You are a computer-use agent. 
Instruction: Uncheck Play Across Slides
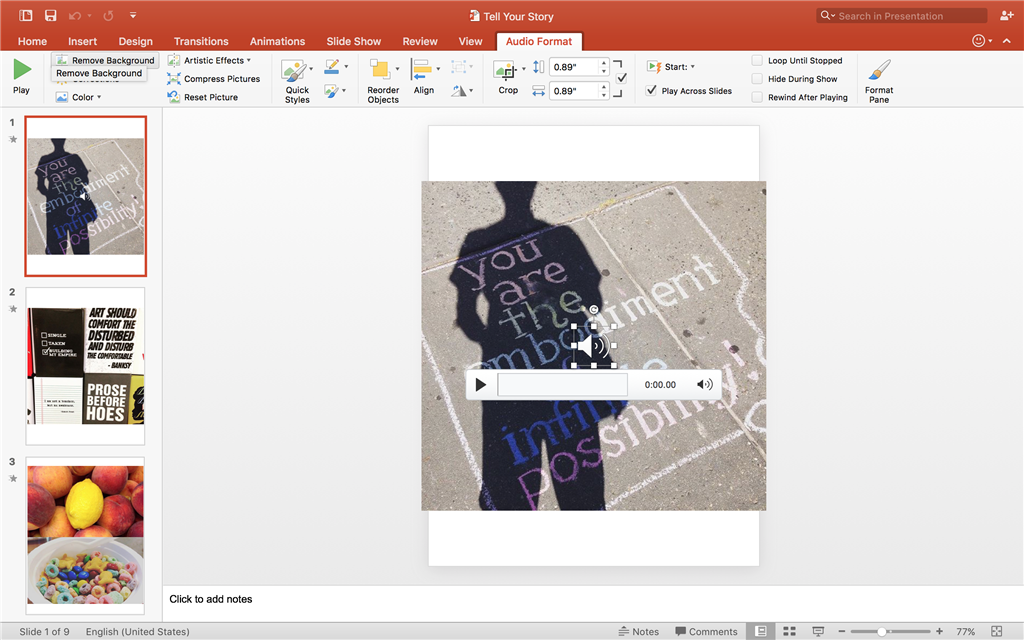(652, 91)
